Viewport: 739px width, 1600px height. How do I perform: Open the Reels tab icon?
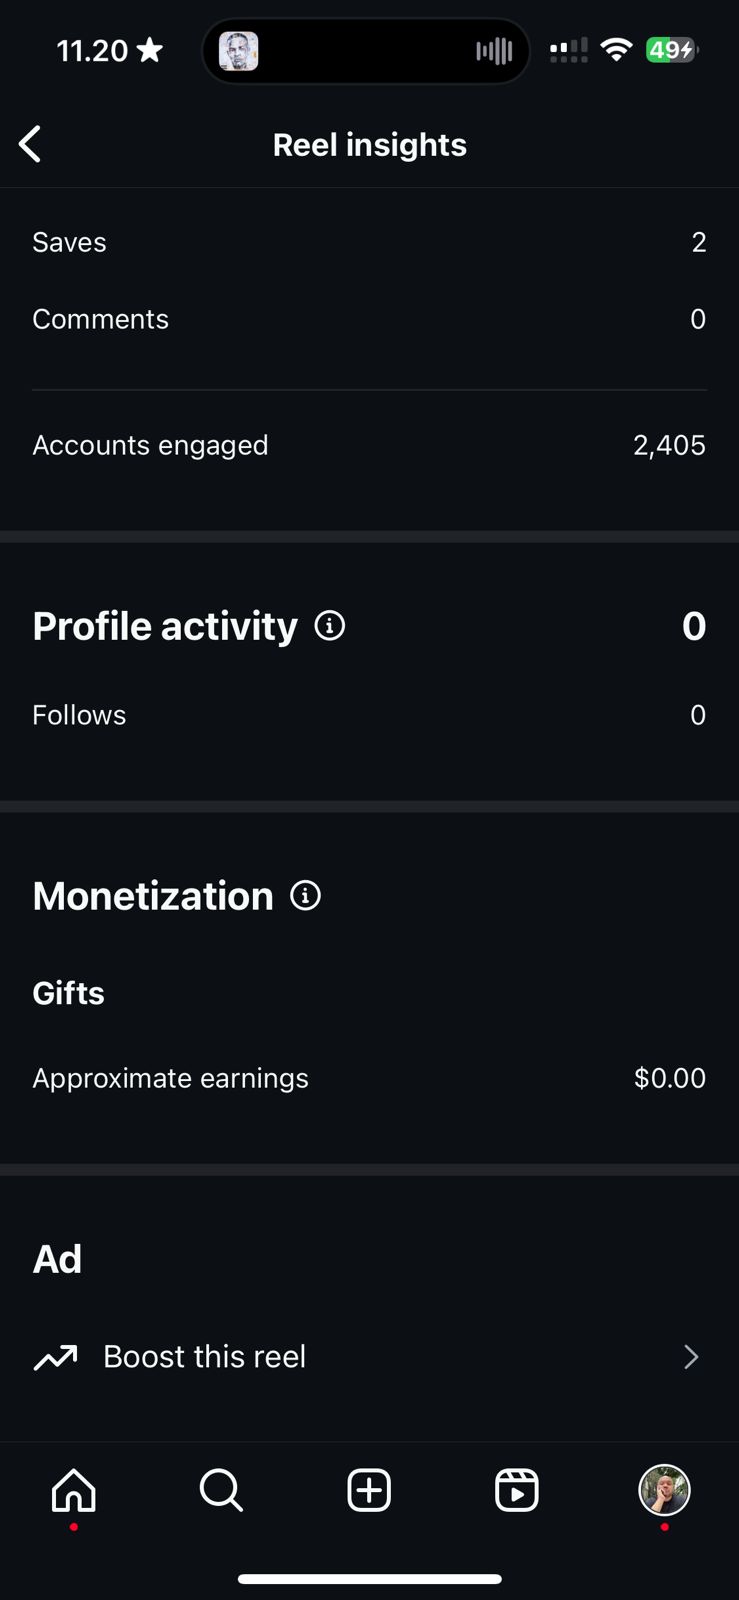(x=517, y=1490)
